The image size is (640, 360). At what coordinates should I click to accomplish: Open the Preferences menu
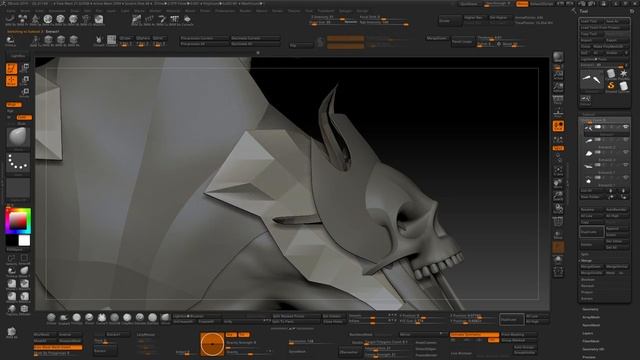[225, 11]
